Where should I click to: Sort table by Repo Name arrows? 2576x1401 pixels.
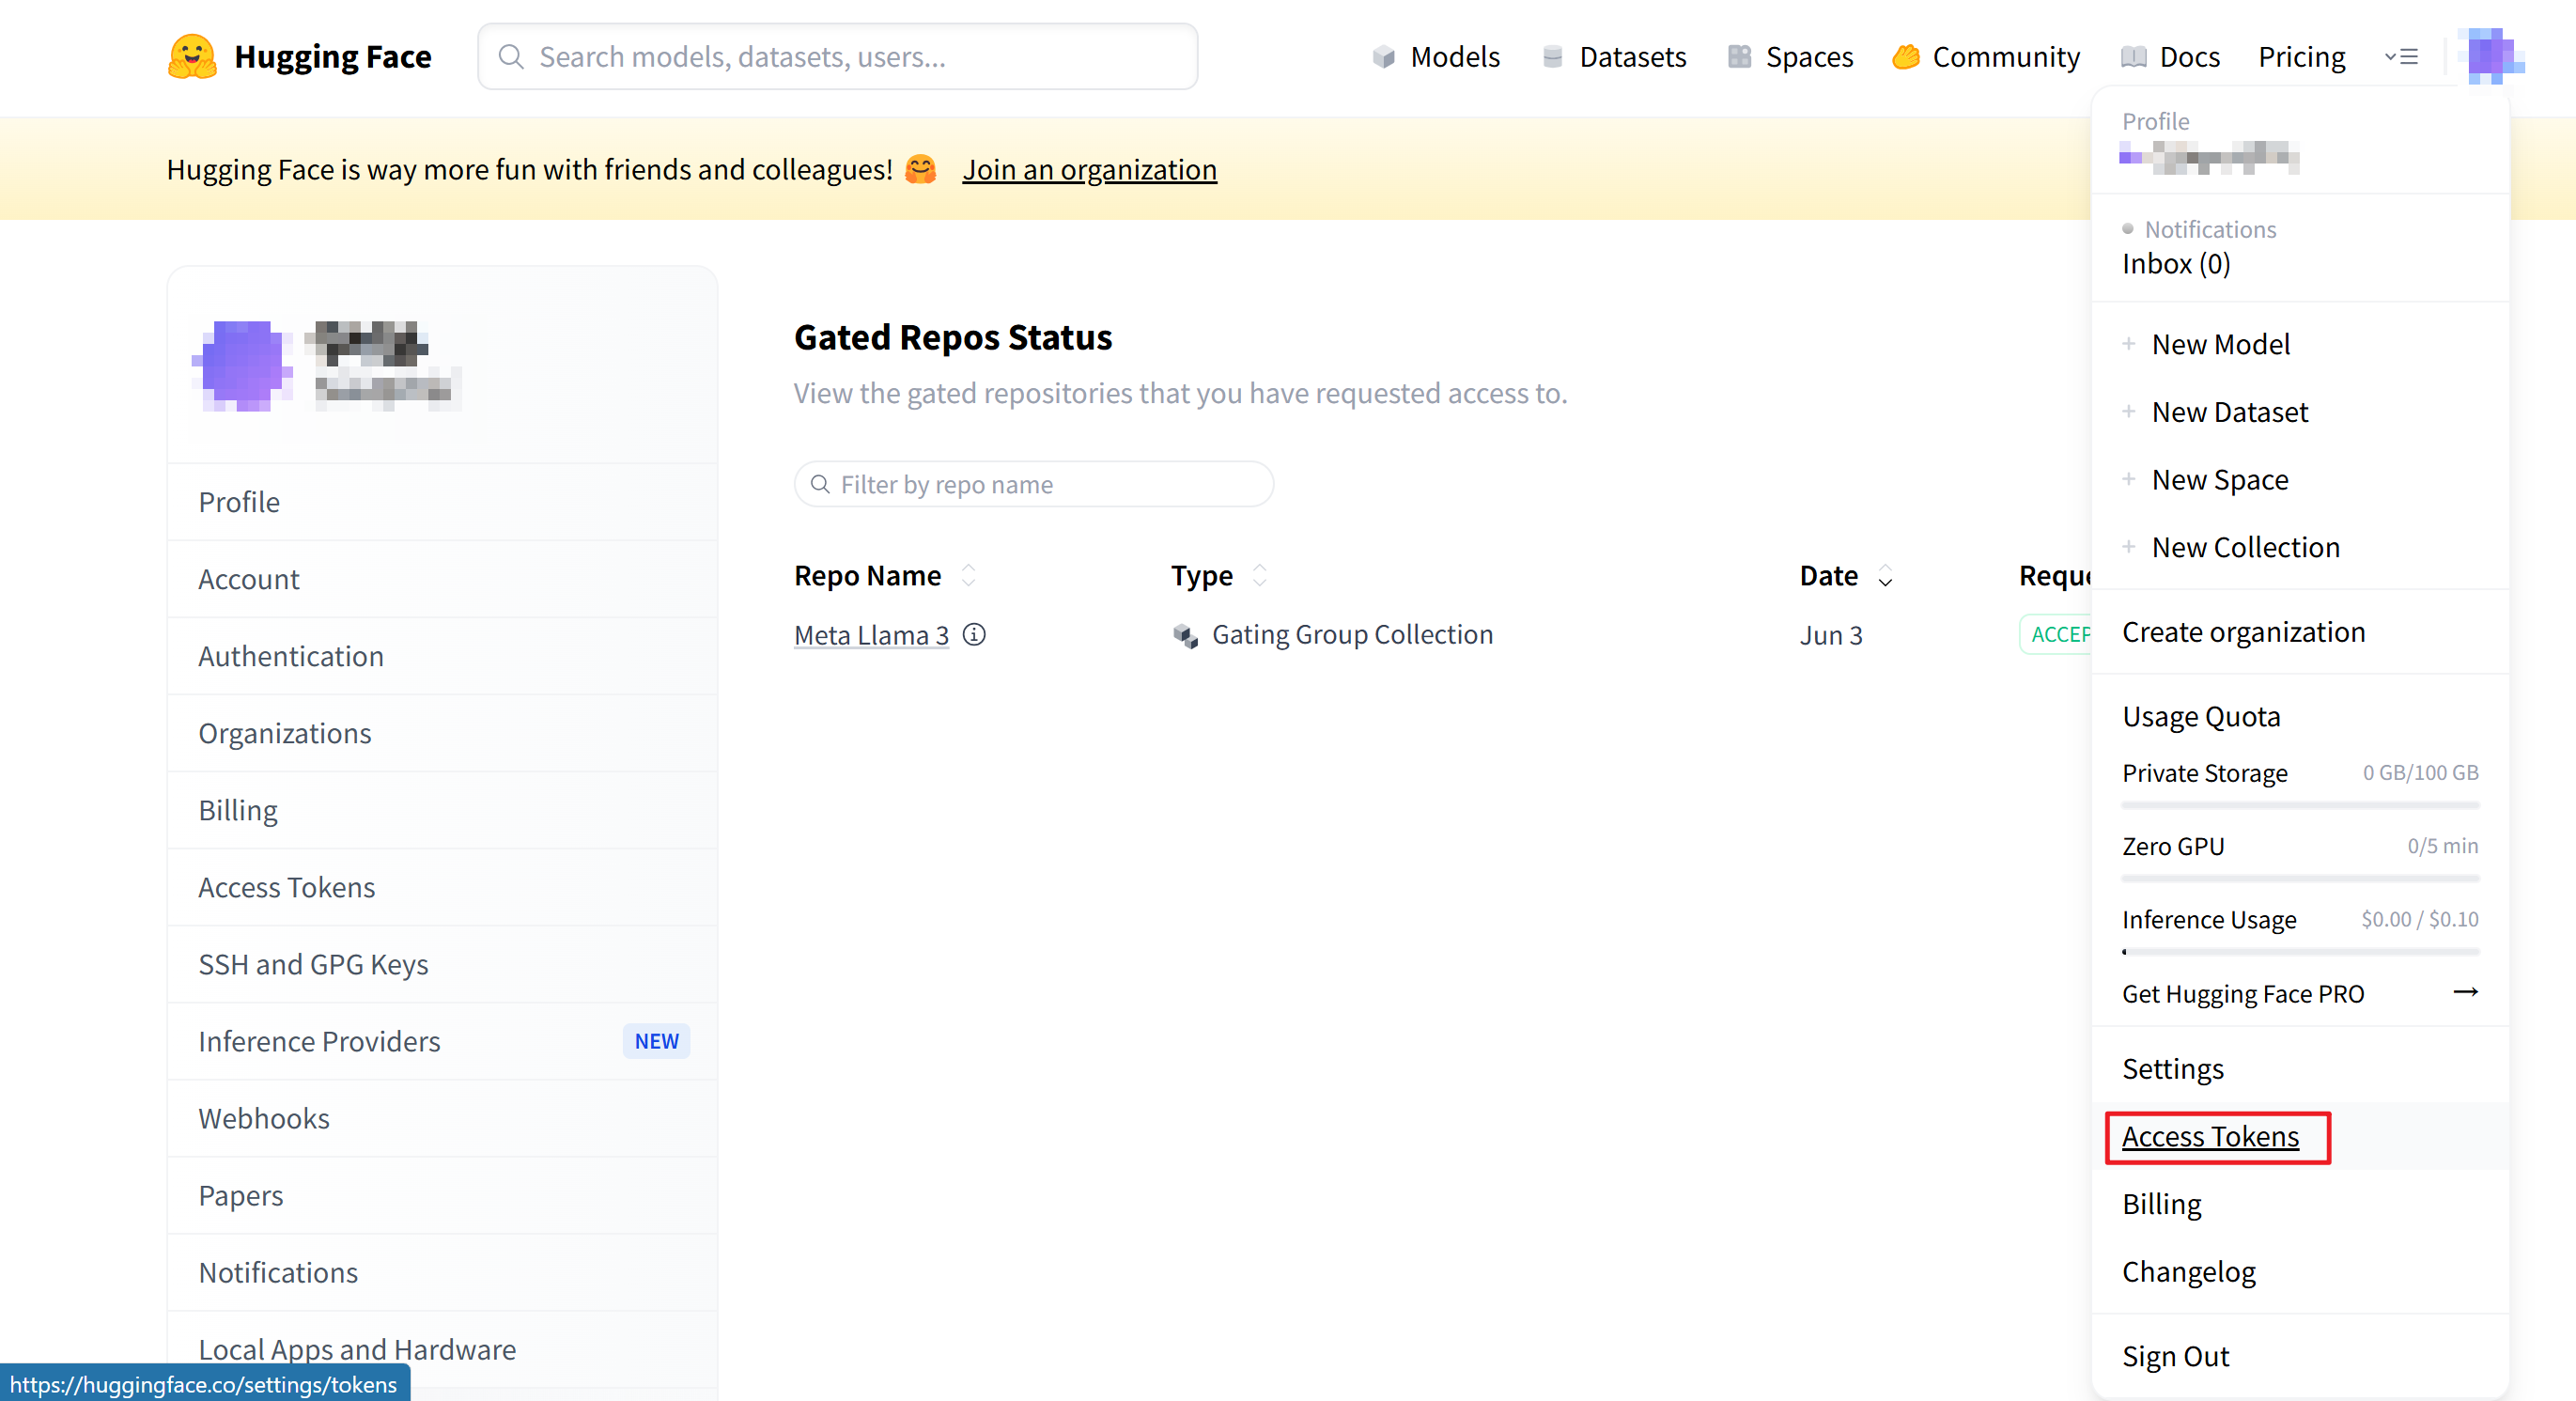[968, 576]
